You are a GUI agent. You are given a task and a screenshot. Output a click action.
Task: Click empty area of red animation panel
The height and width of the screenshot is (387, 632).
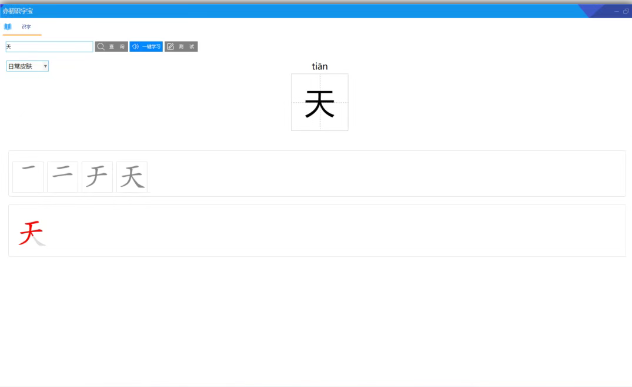[335, 231]
